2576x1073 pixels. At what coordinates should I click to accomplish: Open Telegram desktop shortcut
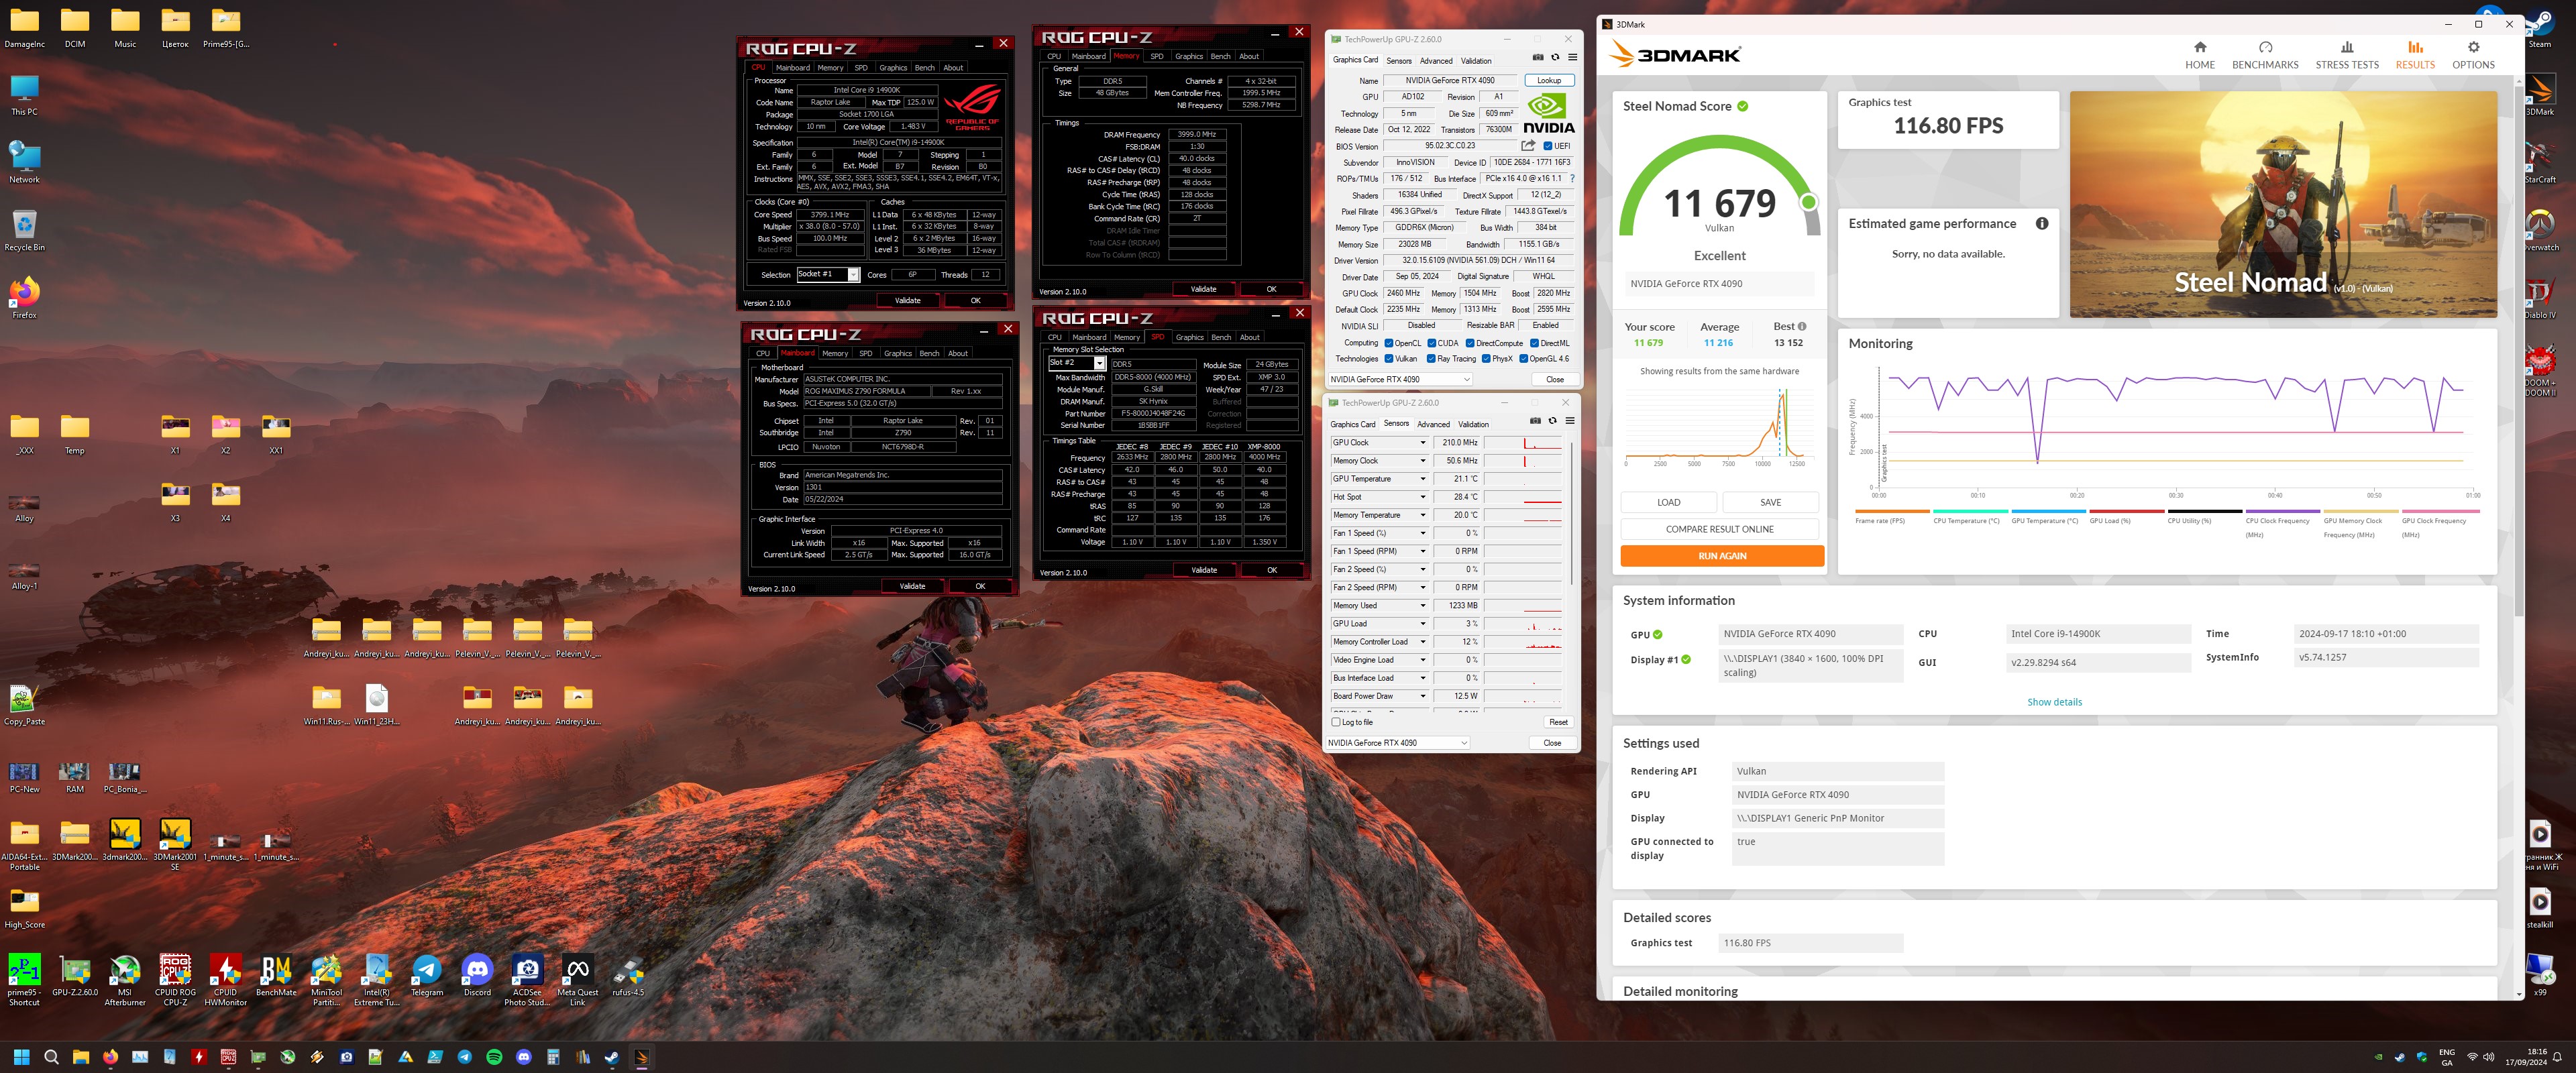(427, 976)
